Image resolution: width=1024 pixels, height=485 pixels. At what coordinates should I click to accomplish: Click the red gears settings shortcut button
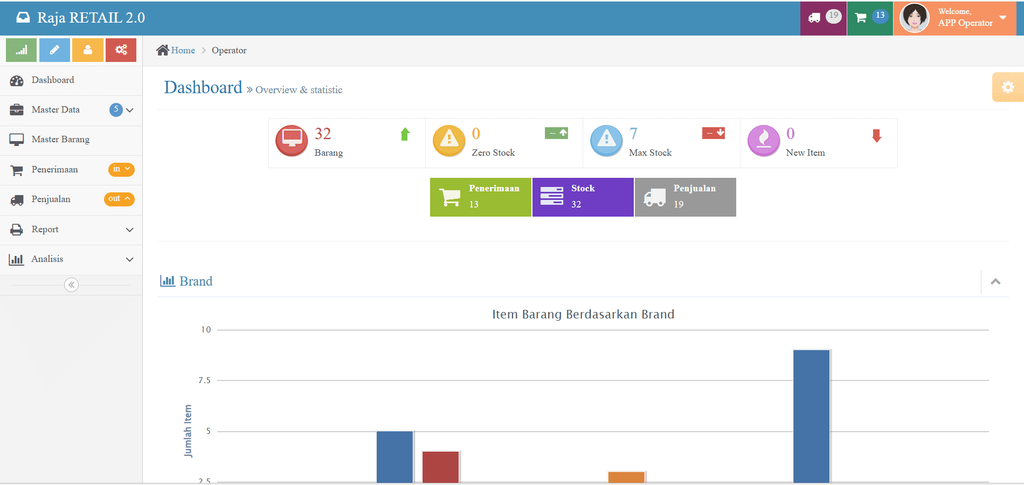coord(121,50)
